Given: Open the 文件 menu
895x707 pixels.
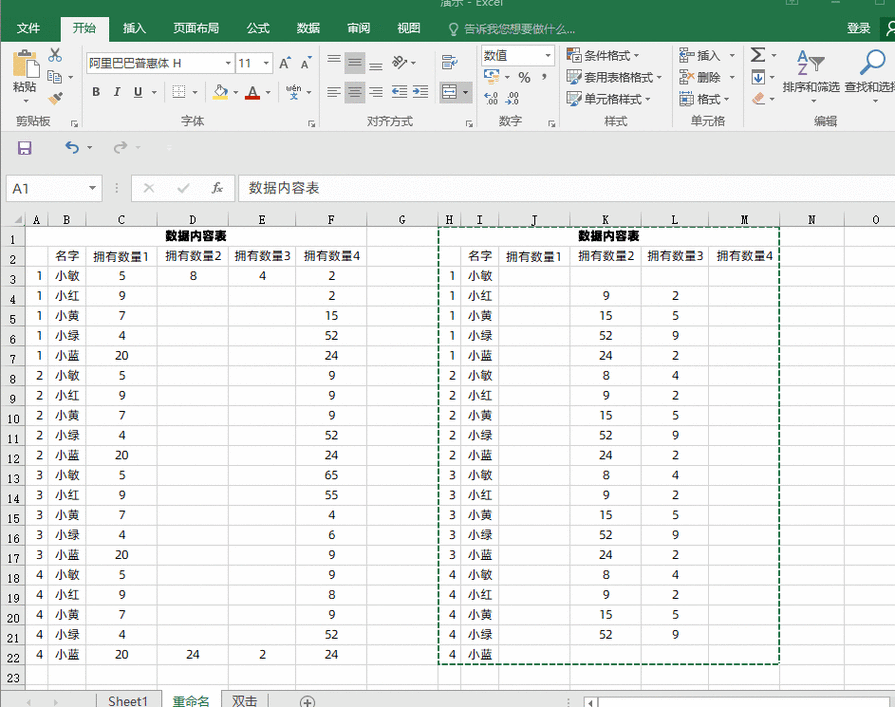Looking at the screenshot, I should pos(31,28).
